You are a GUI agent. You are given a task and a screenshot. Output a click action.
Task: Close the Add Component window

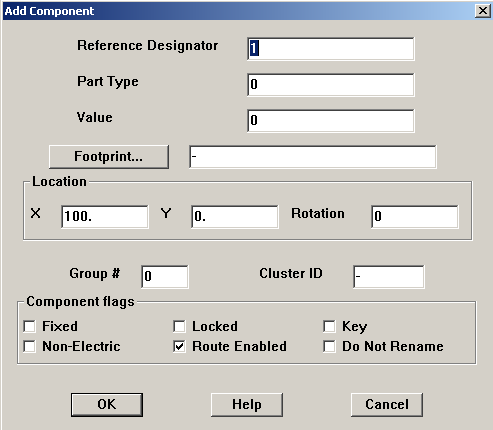(482, 11)
